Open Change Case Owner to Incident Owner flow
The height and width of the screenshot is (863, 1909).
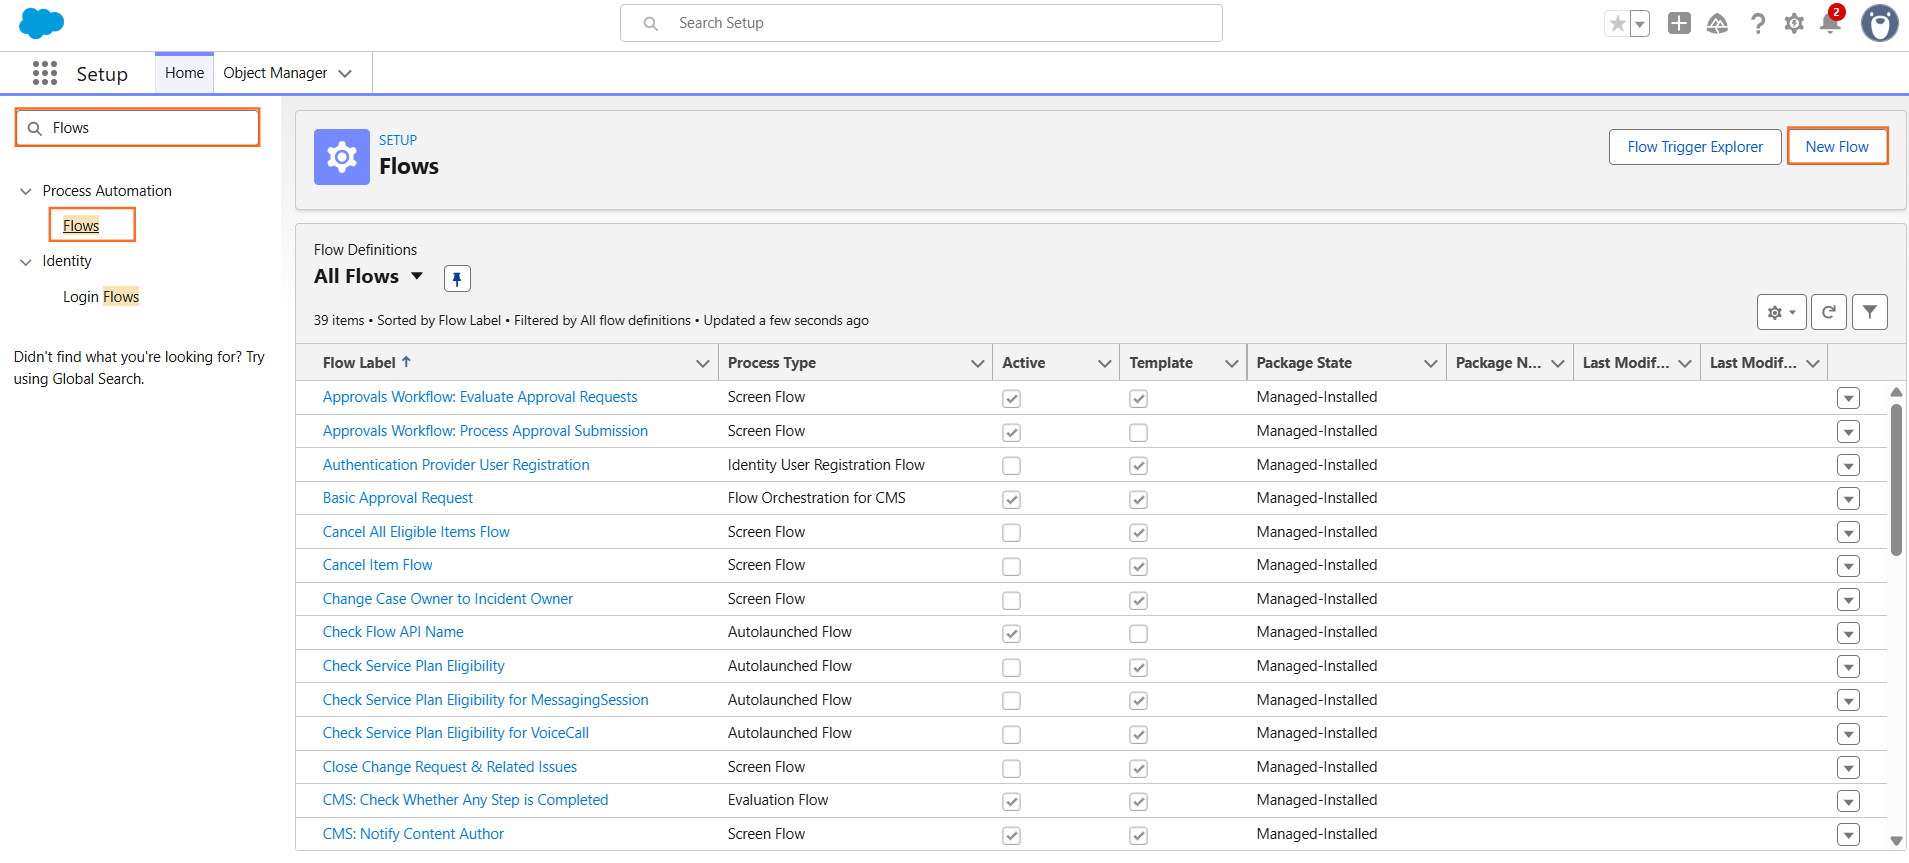click(x=448, y=599)
